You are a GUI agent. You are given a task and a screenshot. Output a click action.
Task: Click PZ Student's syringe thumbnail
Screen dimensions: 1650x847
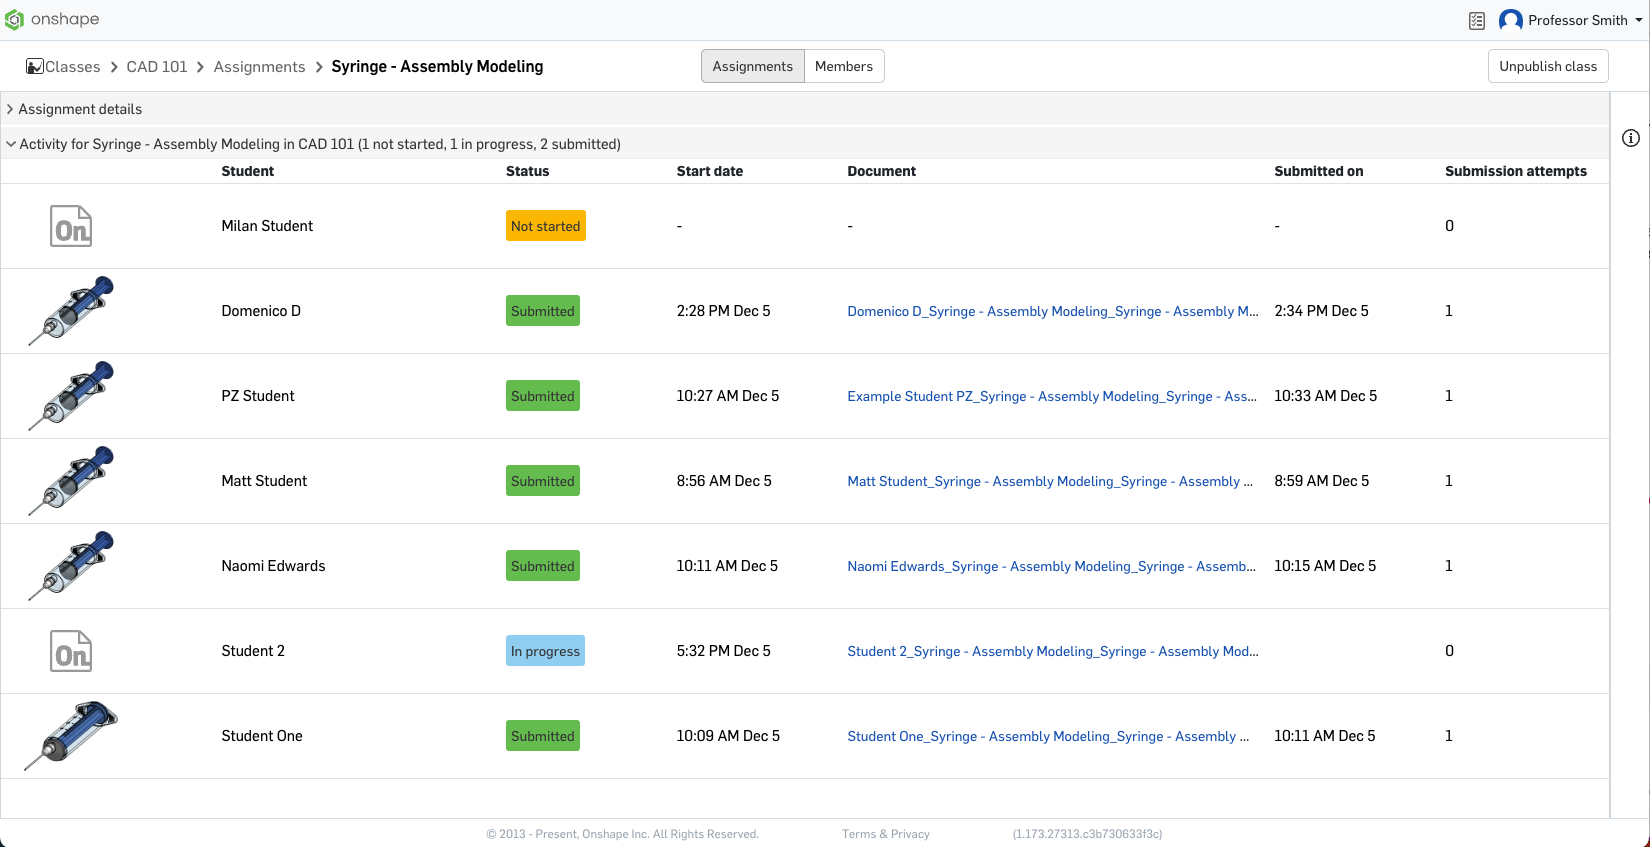click(x=71, y=396)
